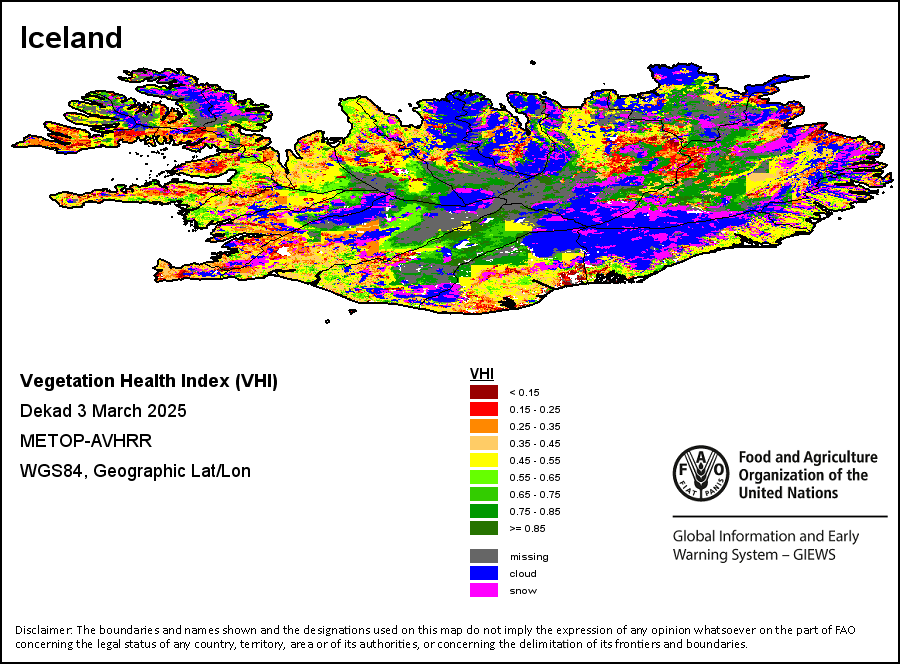
Task: Click the 'cloud' legend label
Action: (x=523, y=573)
